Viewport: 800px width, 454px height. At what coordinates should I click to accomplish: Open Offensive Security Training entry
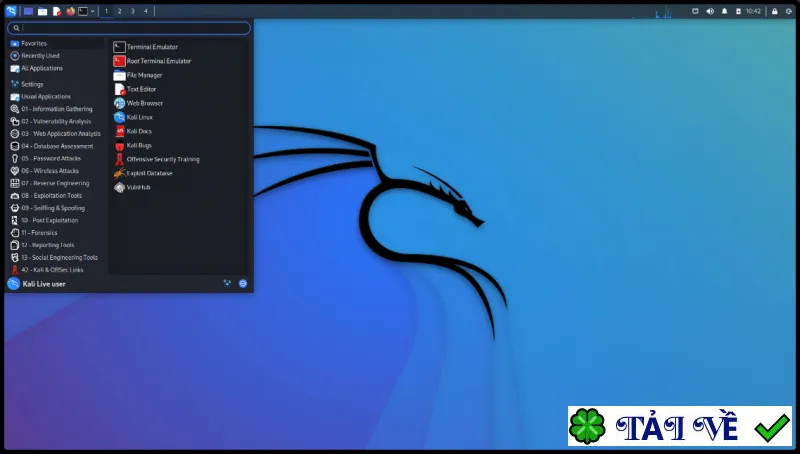pyautogui.click(x=180, y=159)
